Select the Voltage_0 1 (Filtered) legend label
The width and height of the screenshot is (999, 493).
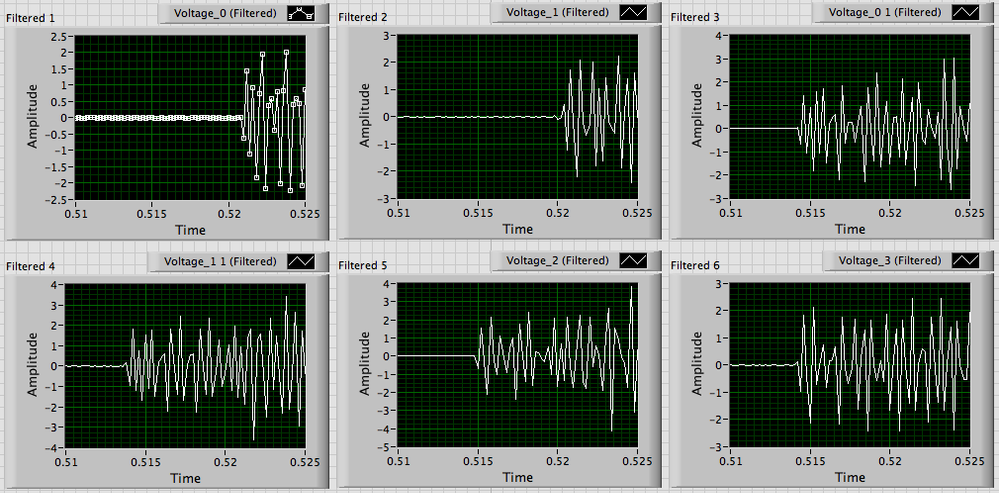[886, 12]
